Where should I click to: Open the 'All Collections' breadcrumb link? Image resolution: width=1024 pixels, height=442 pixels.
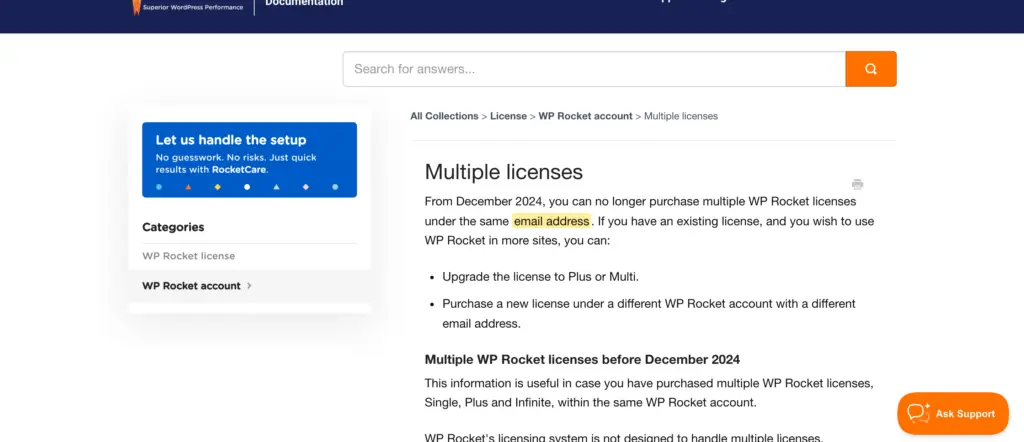coord(444,116)
